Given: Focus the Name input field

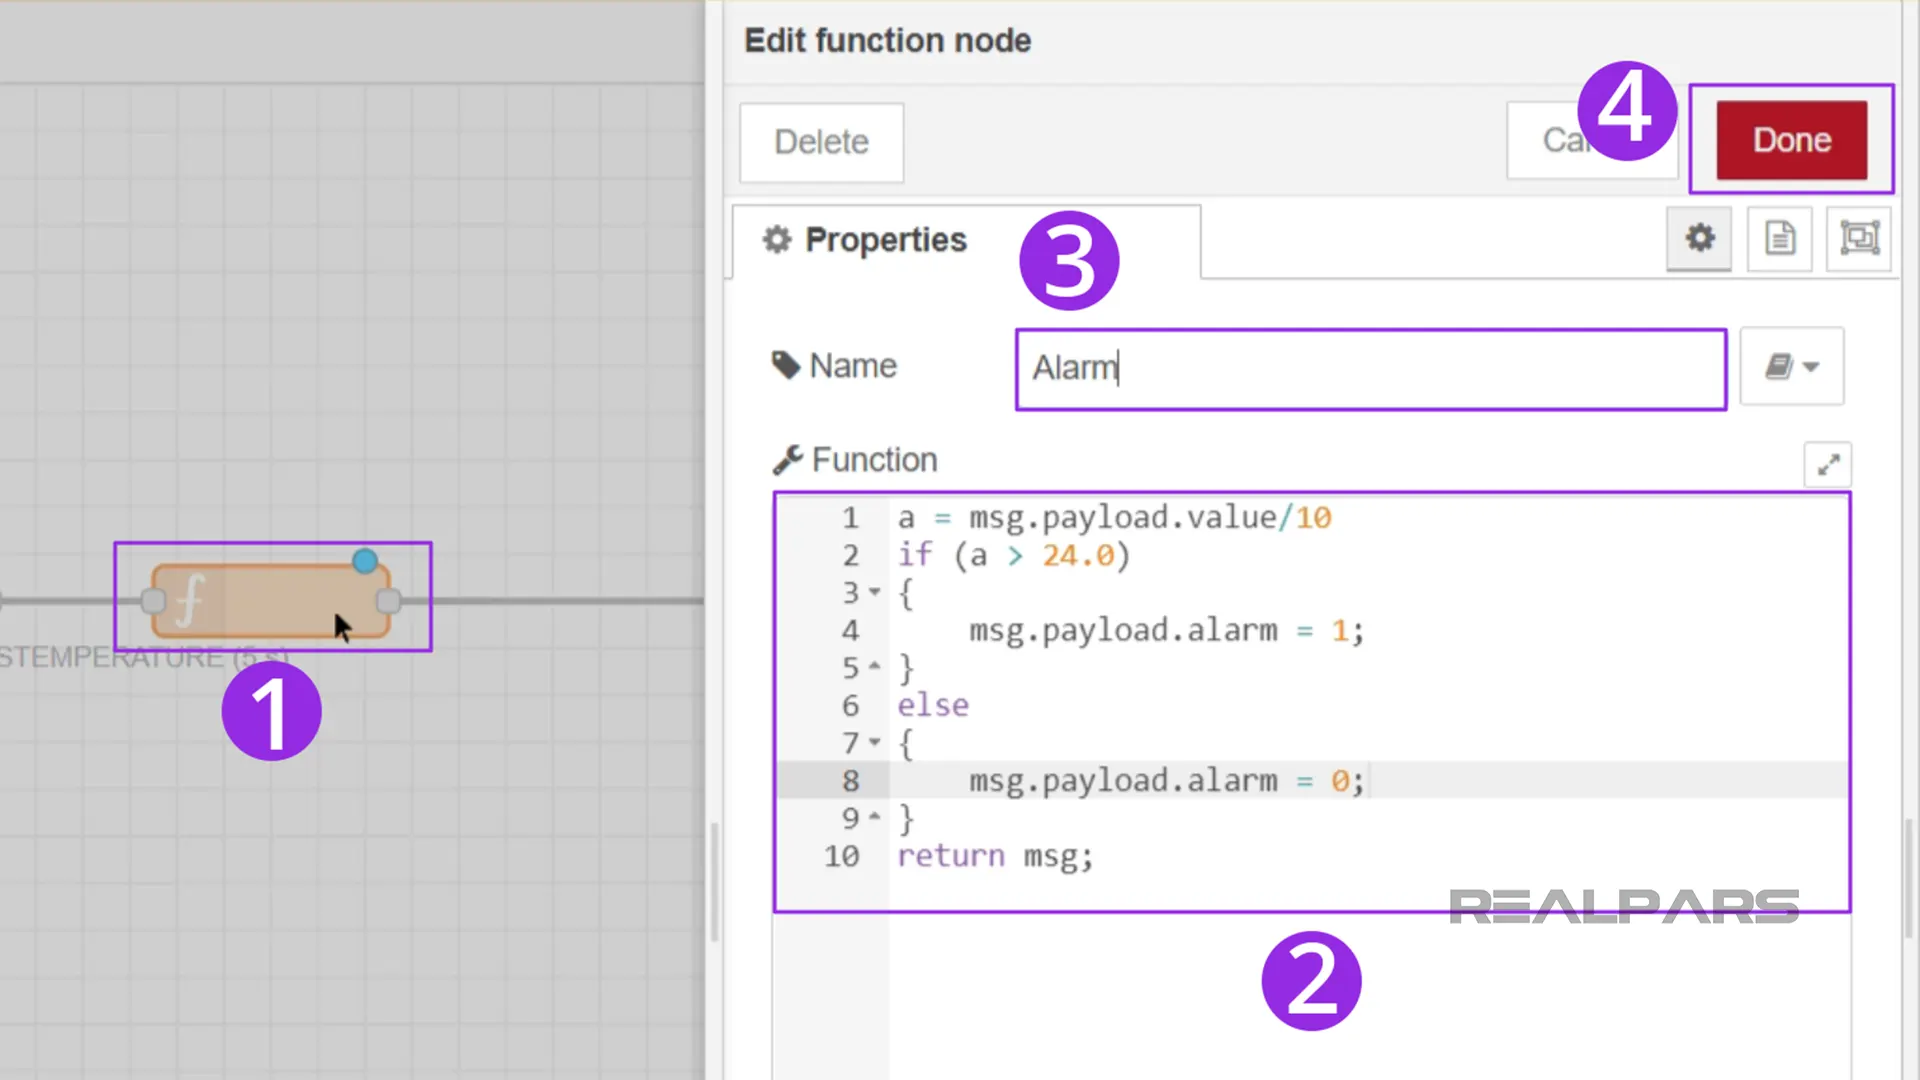Looking at the screenshot, I should point(1370,368).
